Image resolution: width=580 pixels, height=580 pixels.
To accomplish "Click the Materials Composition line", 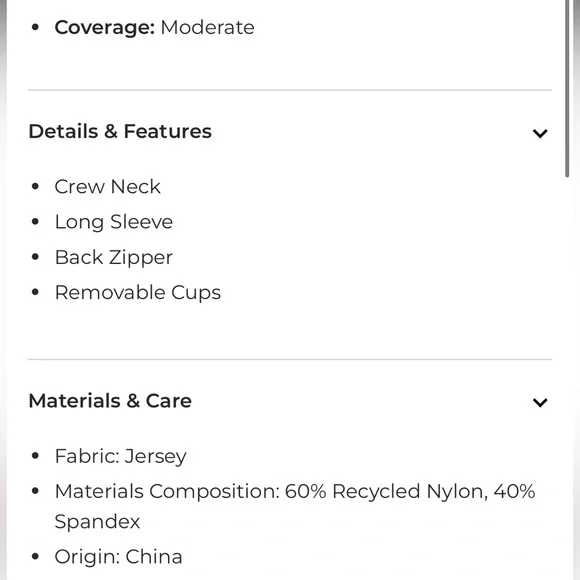I will 295,506.
